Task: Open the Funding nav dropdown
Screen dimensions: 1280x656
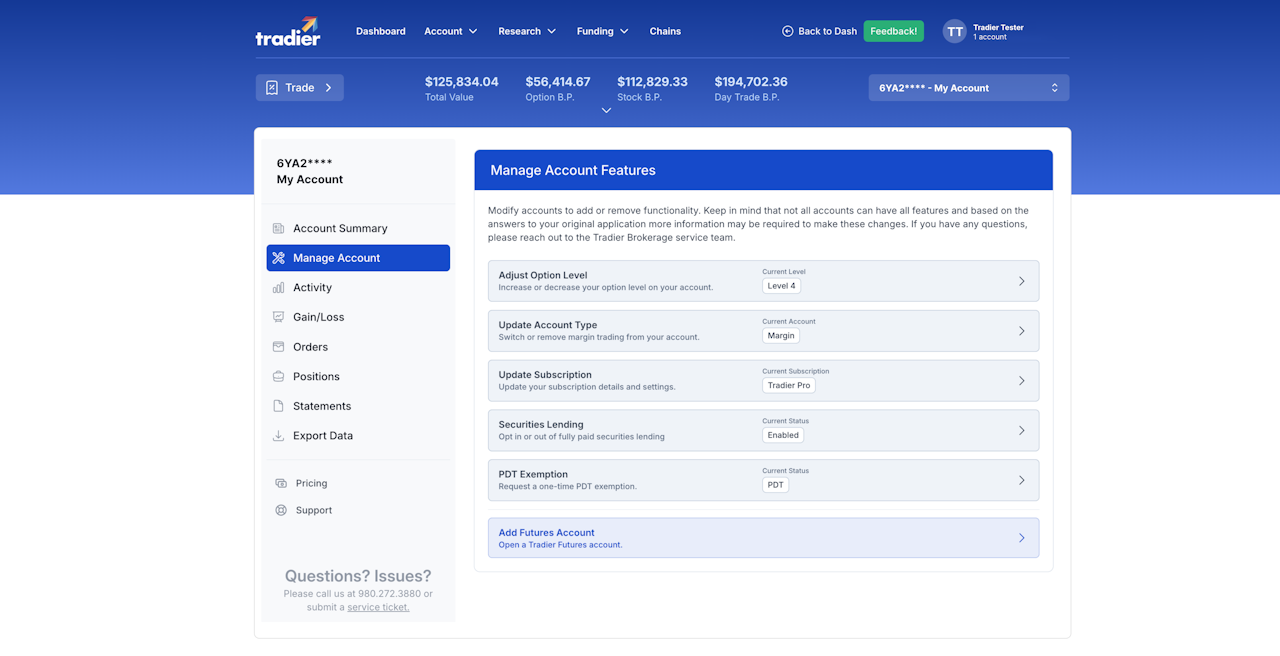Action: tap(603, 31)
